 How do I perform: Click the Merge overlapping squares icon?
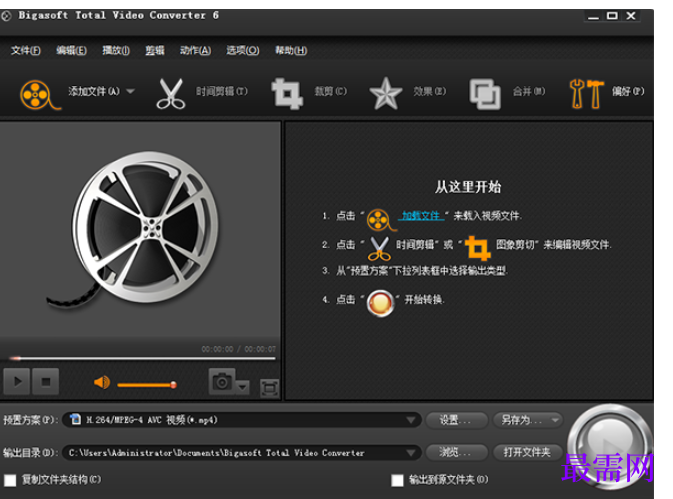(485, 94)
